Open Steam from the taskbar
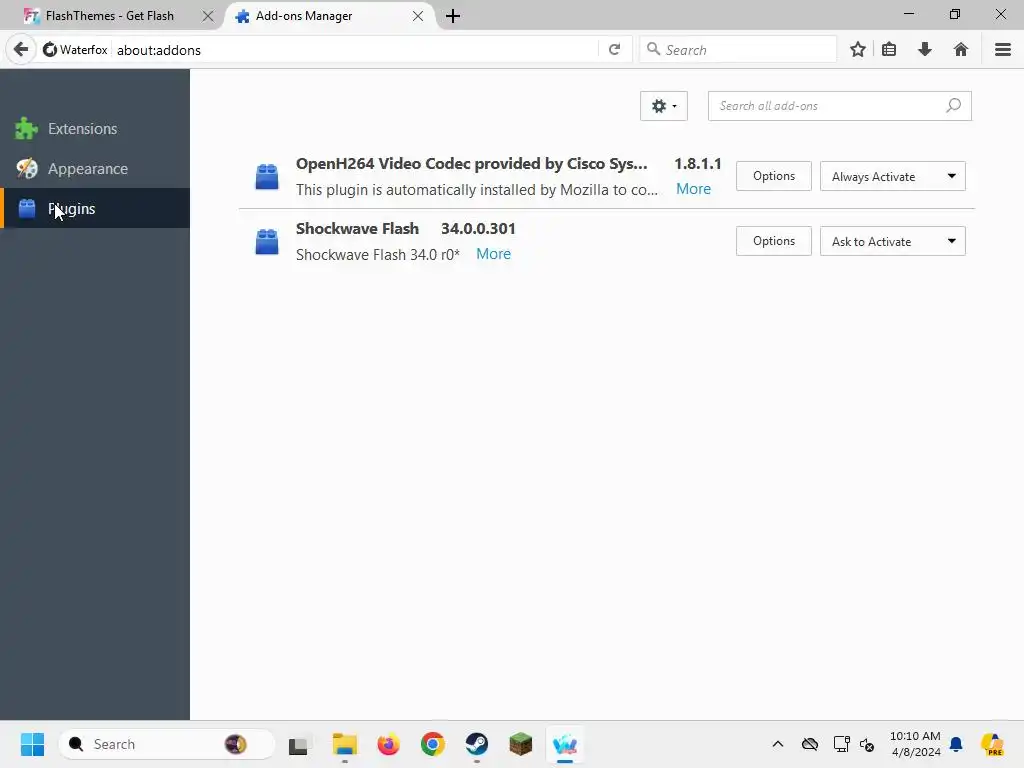The height and width of the screenshot is (768, 1024). point(477,744)
